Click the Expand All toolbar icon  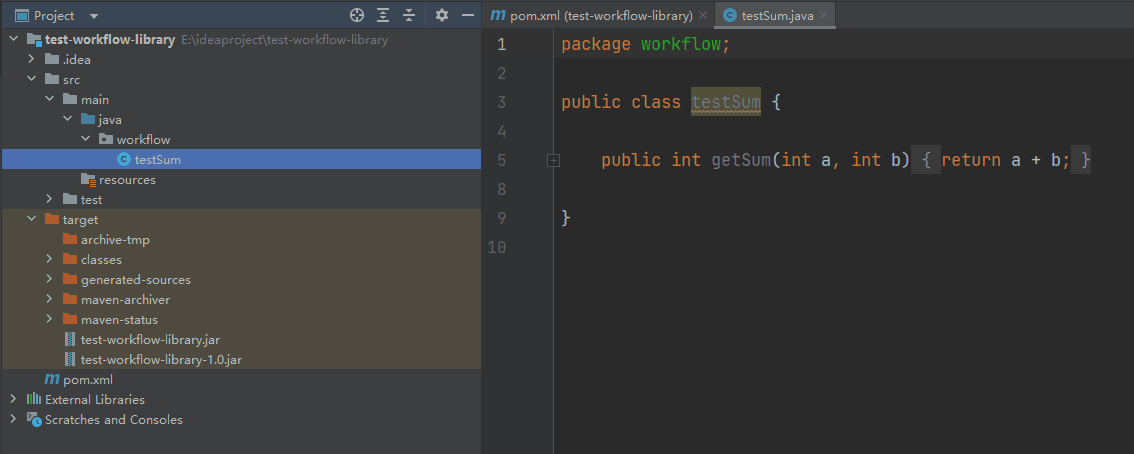point(383,15)
